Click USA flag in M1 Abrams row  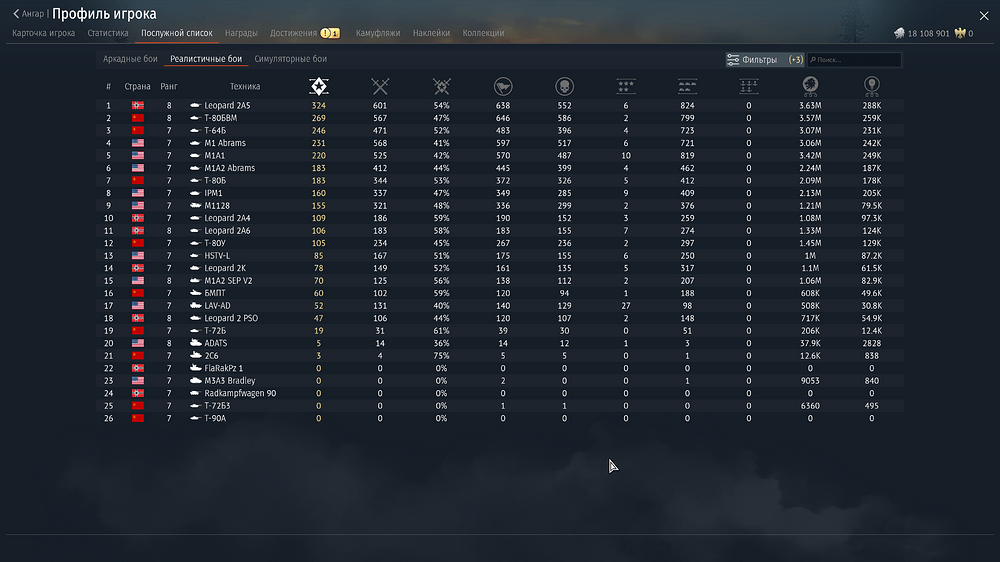[138, 143]
